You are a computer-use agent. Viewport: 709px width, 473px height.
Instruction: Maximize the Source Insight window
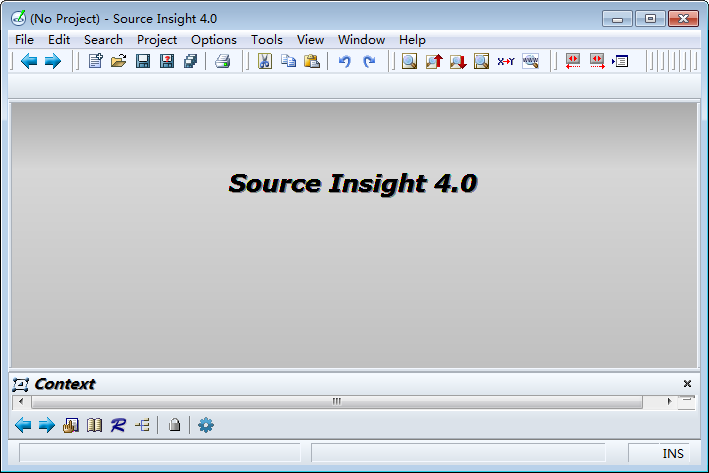(x=650, y=19)
